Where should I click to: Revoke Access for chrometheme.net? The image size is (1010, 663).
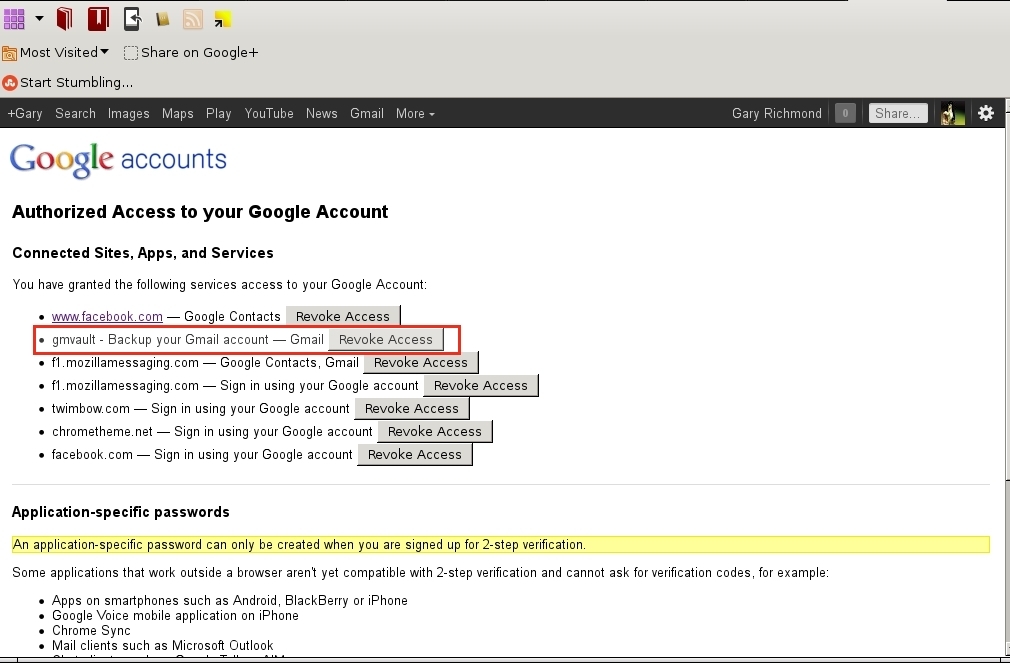[x=435, y=432]
